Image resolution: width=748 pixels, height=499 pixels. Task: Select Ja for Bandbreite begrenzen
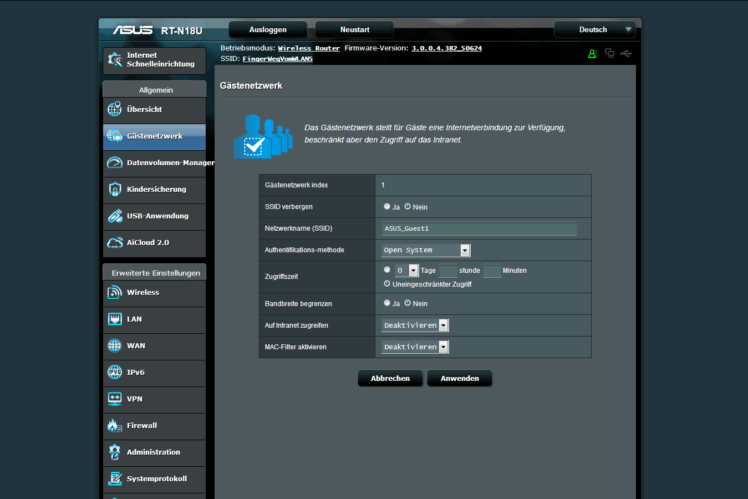[387, 303]
